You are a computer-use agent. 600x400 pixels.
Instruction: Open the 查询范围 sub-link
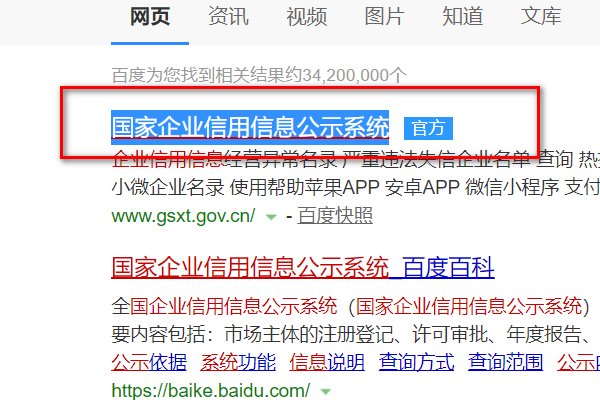coord(505,362)
